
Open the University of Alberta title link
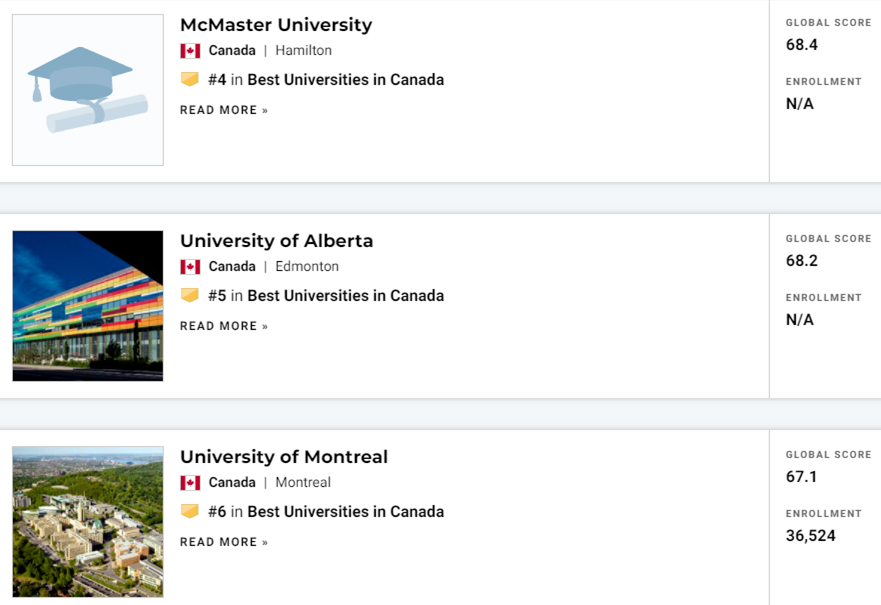click(276, 241)
